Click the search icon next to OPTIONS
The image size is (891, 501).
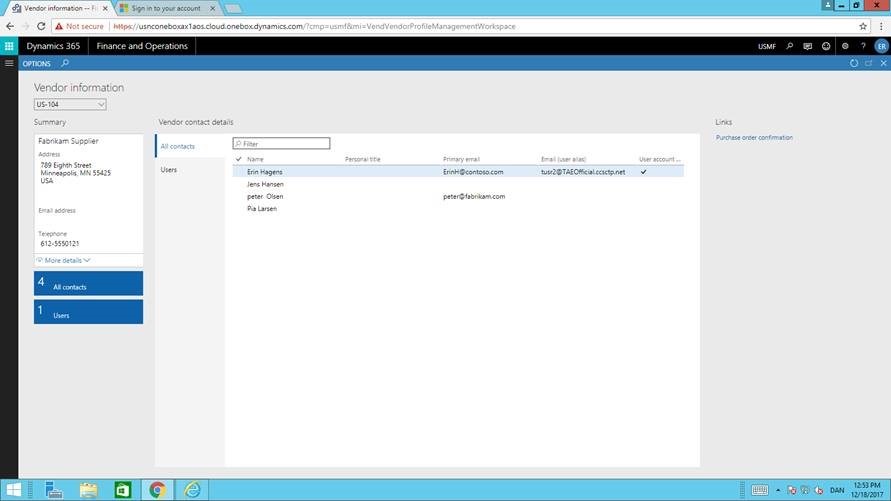[65, 63]
